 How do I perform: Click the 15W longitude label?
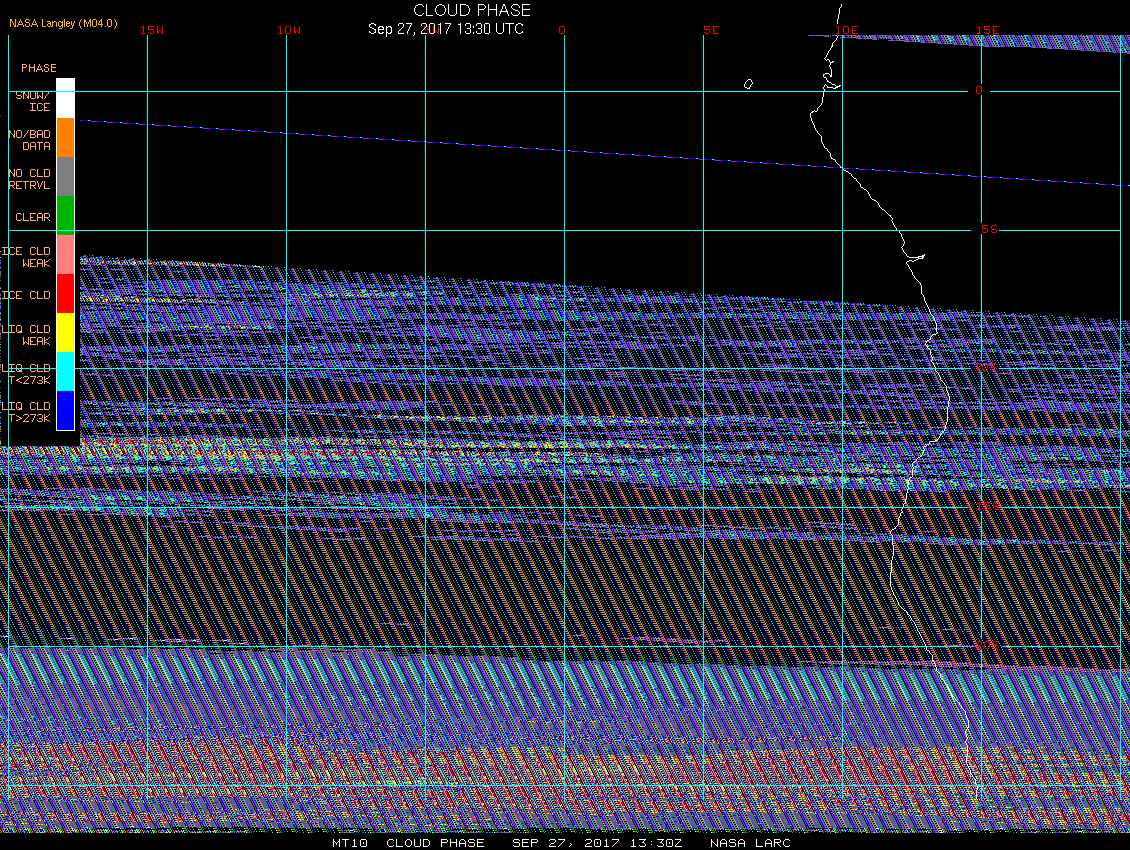[152, 30]
